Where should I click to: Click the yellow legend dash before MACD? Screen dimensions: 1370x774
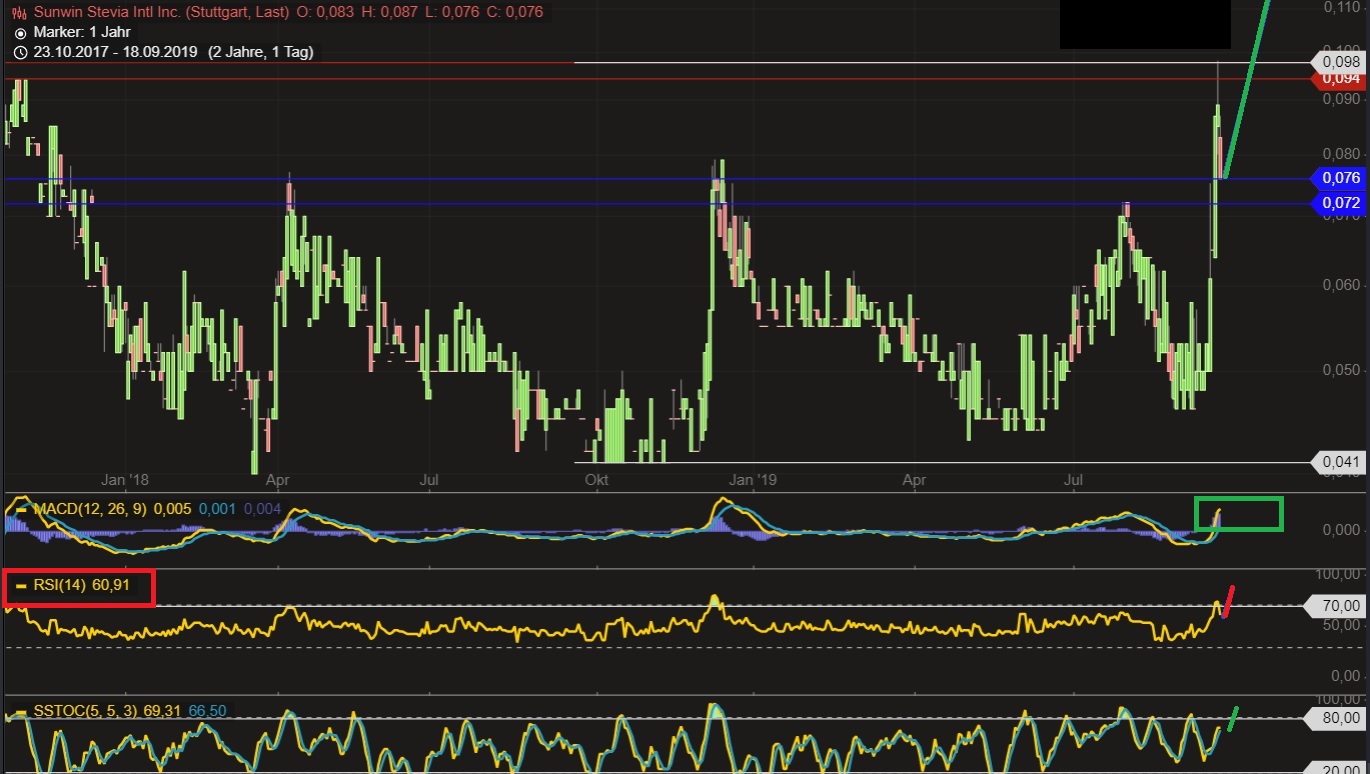[x=21, y=509]
